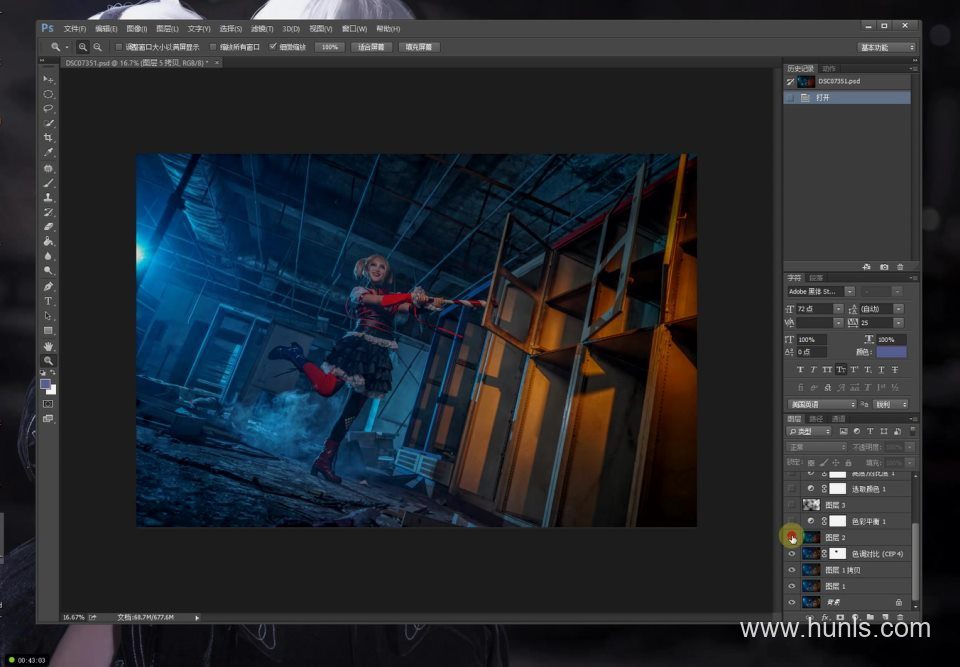
Task: Select the Eyedropper tool
Action: [x=48, y=153]
